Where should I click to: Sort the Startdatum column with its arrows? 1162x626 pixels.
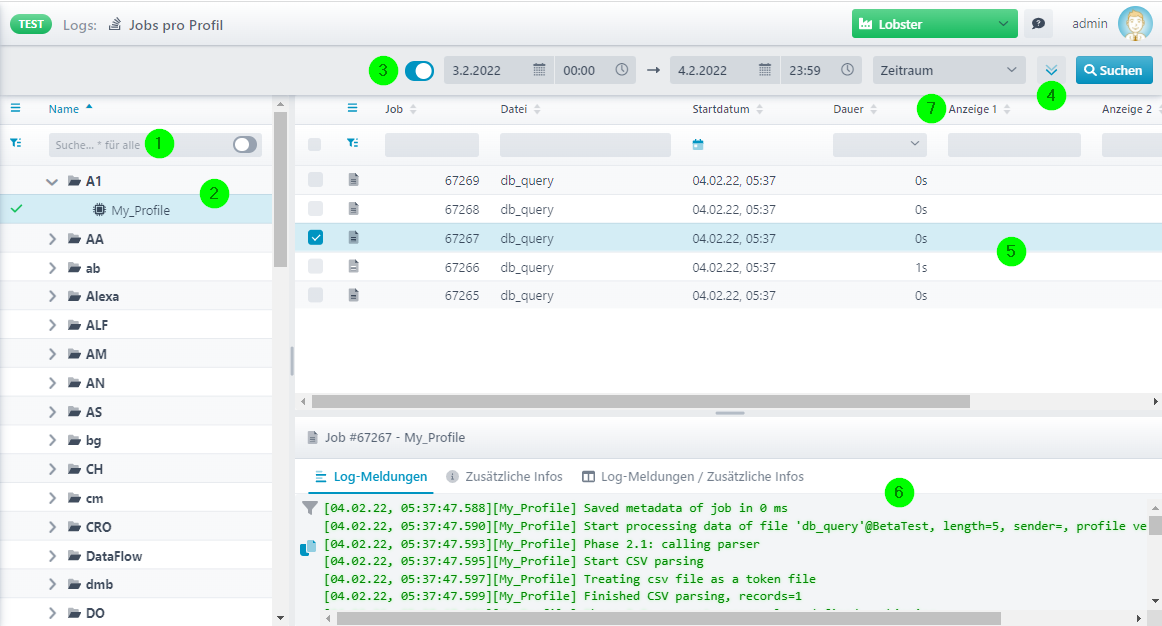click(760, 110)
